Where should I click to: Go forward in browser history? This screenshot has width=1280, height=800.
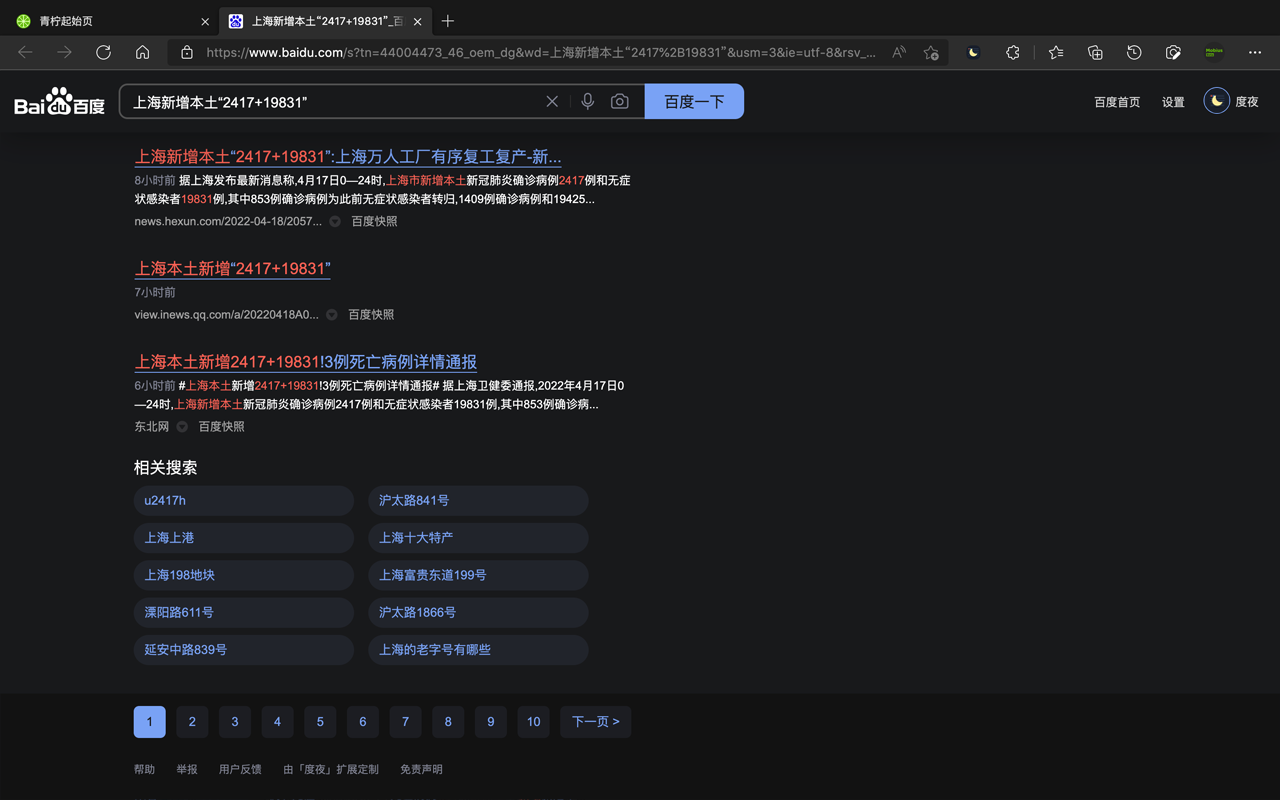pyautogui.click(x=64, y=52)
